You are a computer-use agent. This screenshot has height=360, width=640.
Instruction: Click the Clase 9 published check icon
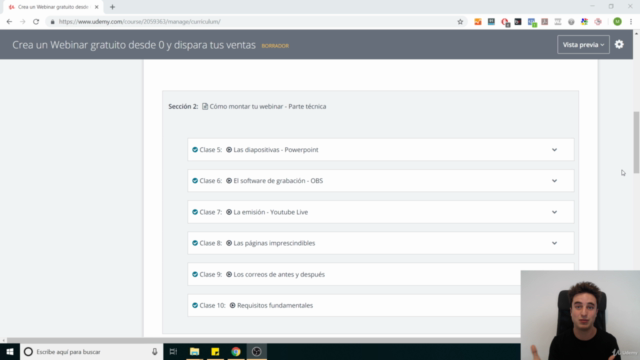click(x=195, y=274)
